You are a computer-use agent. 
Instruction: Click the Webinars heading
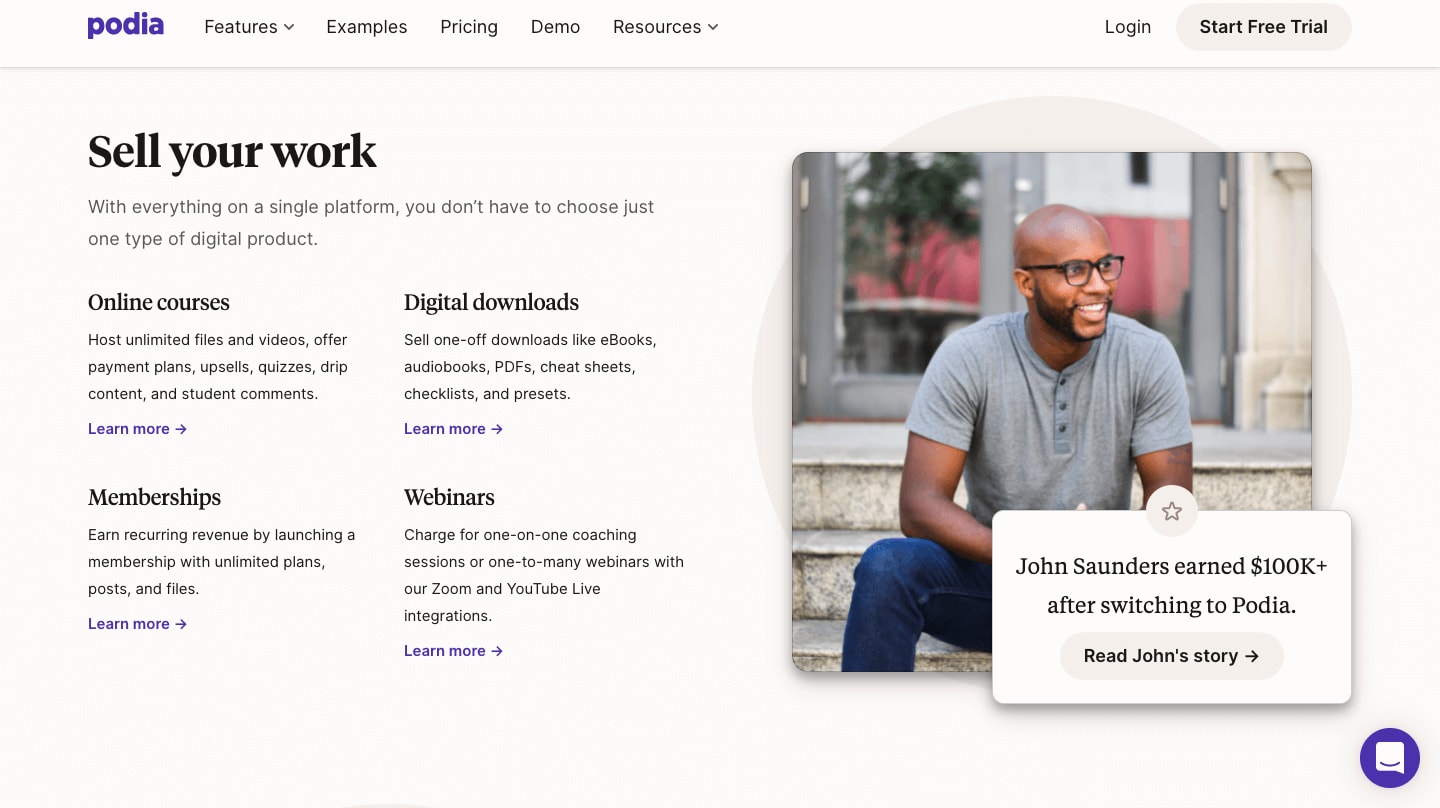click(x=449, y=497)
